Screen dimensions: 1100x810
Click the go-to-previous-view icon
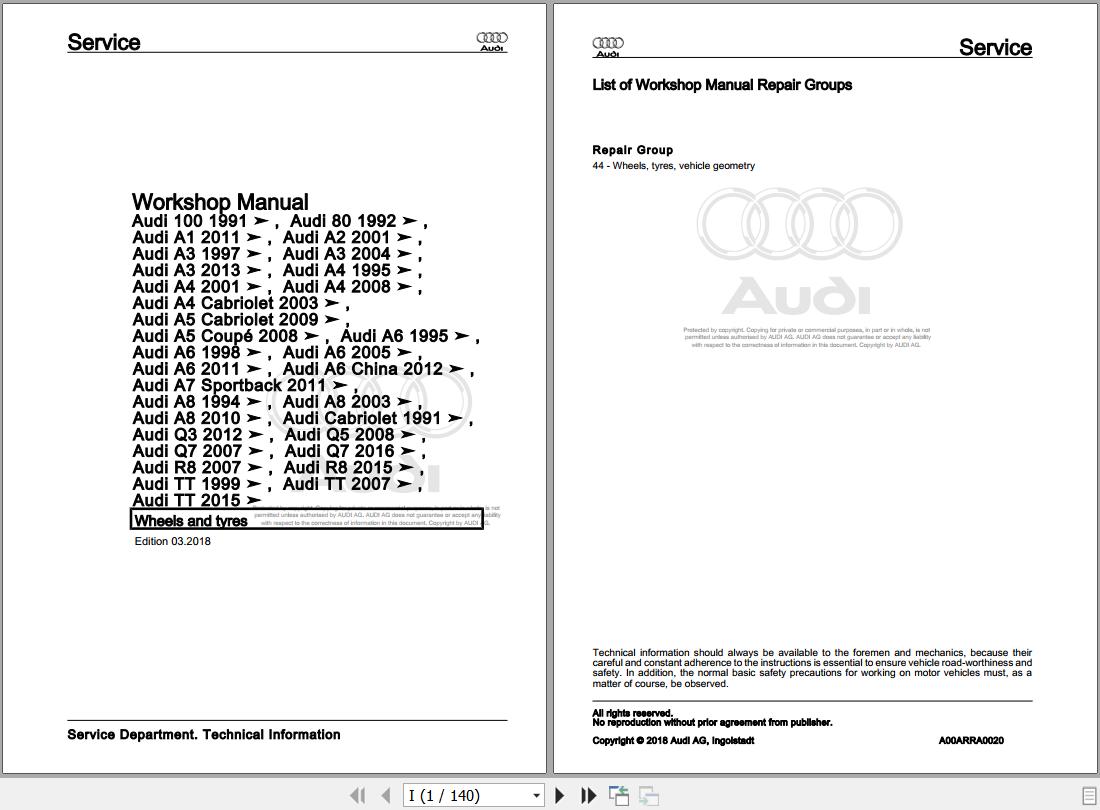point(619,795)
